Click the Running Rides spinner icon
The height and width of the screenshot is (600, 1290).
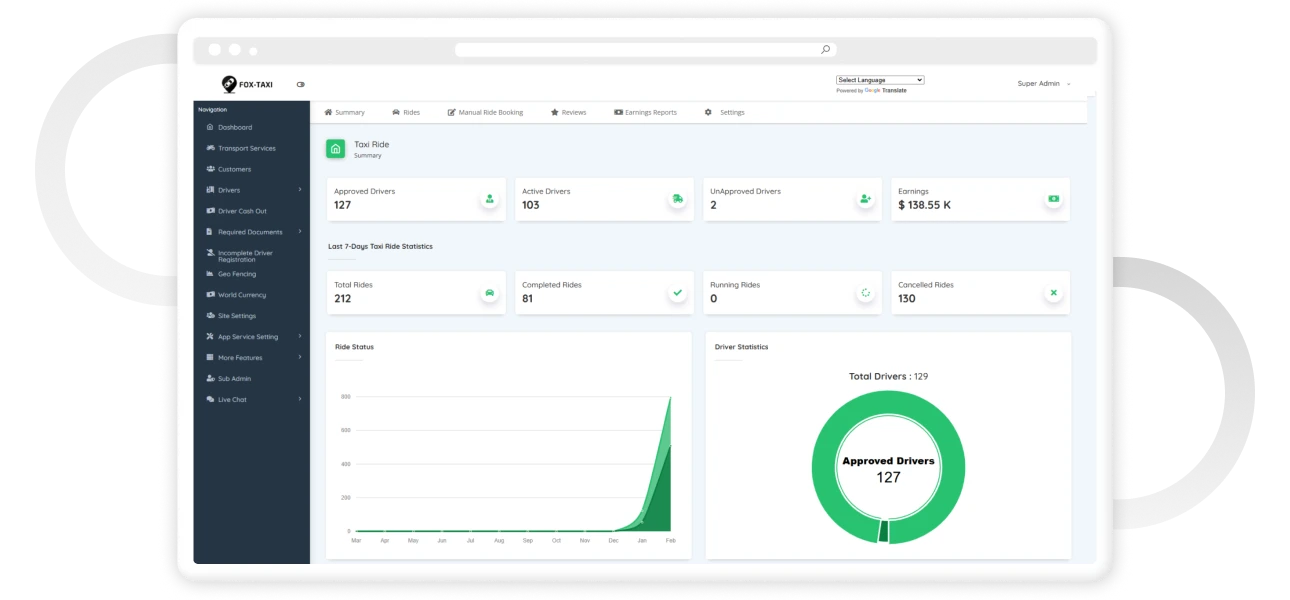866,293
